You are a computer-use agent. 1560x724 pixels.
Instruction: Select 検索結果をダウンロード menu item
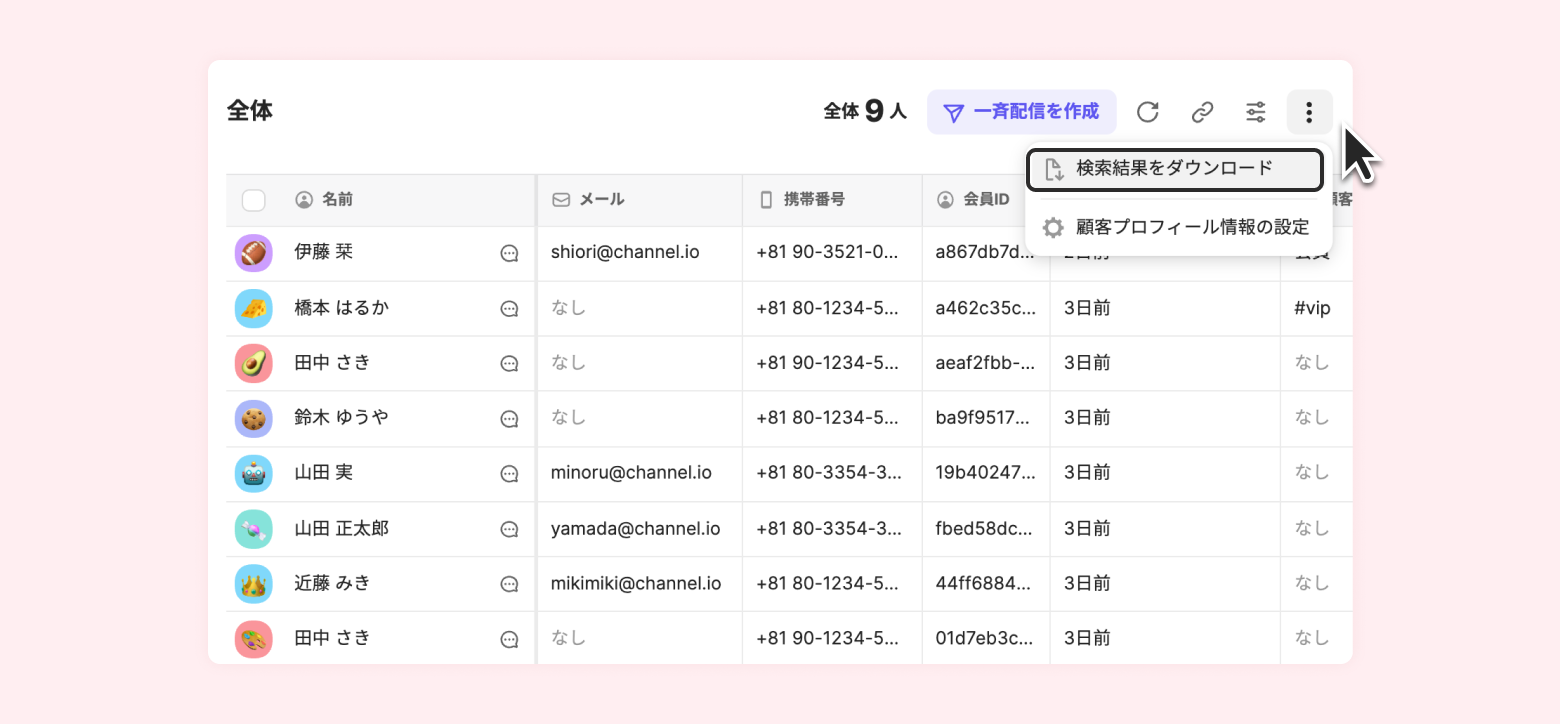click(1174, 169)
